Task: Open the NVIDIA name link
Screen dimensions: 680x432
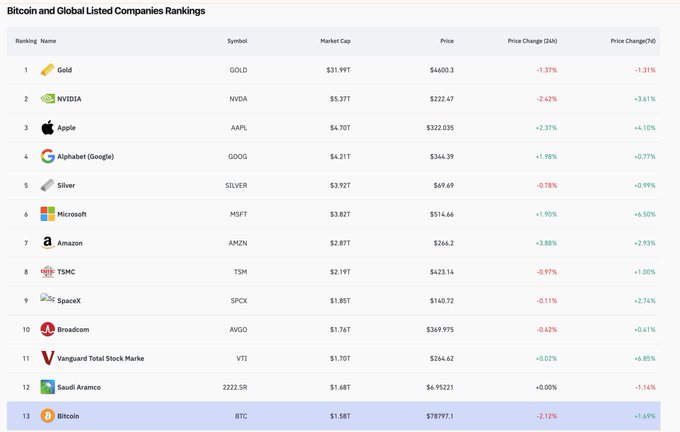Action: click(69, 99)
